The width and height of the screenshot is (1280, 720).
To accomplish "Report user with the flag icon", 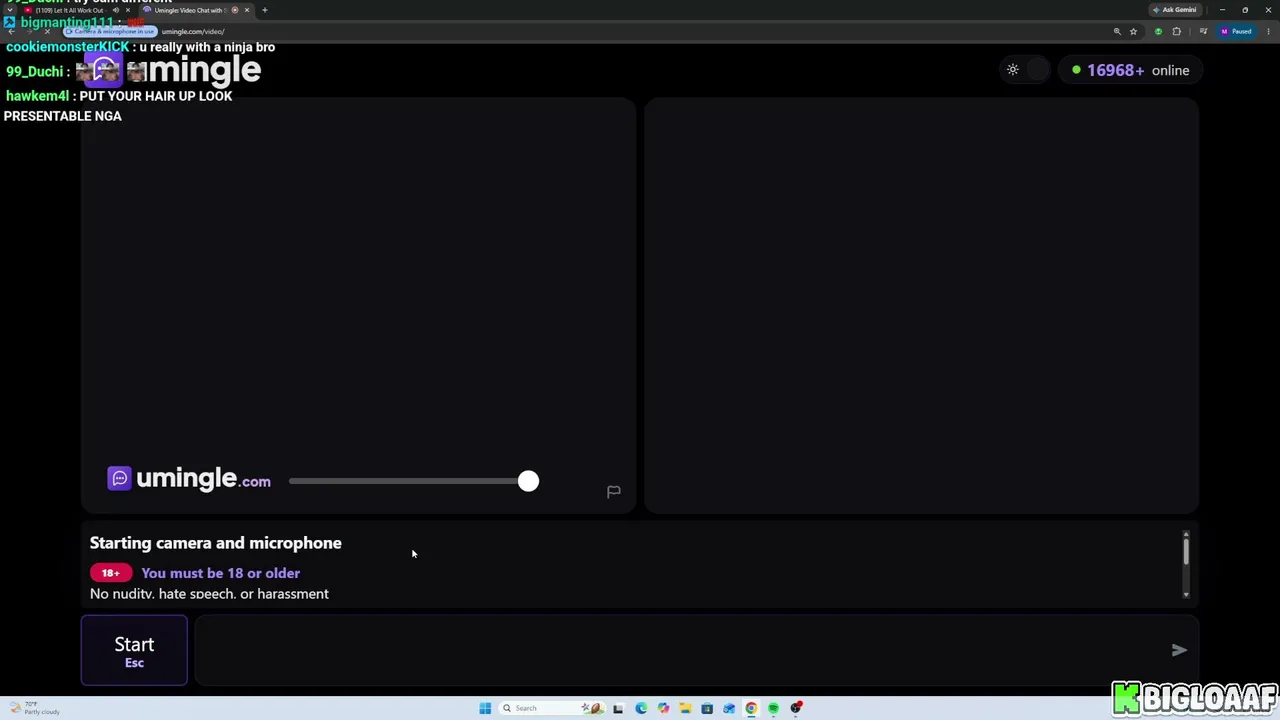I will 614,491.
